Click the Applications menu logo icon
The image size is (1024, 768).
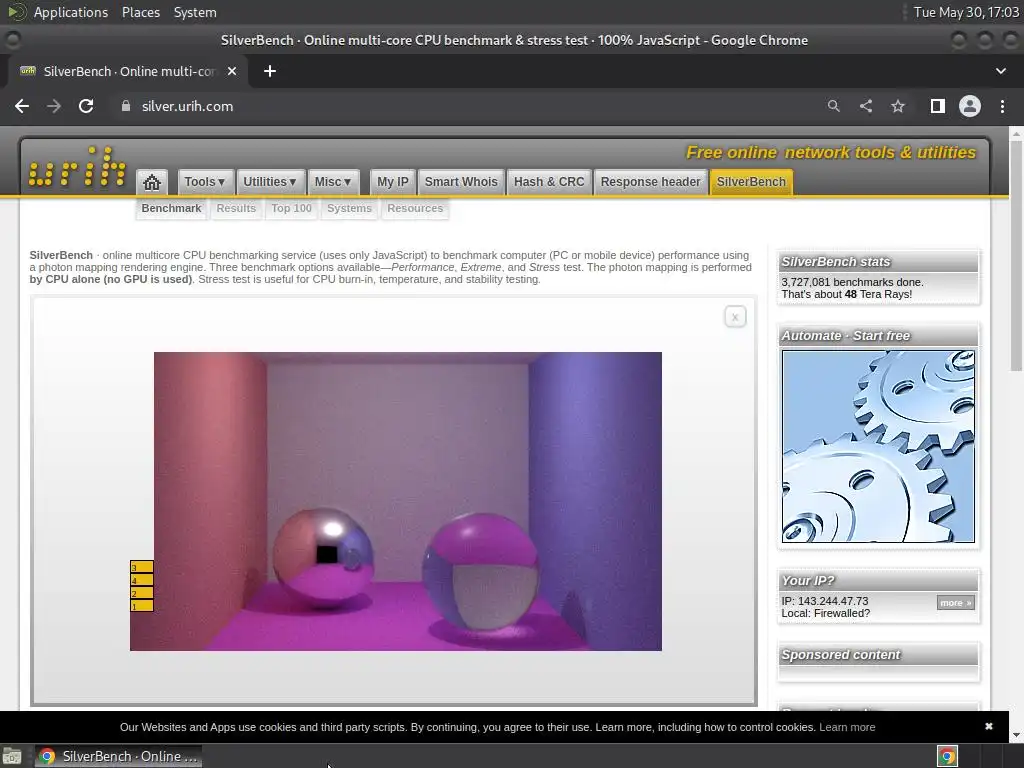(x=17, y=12)
